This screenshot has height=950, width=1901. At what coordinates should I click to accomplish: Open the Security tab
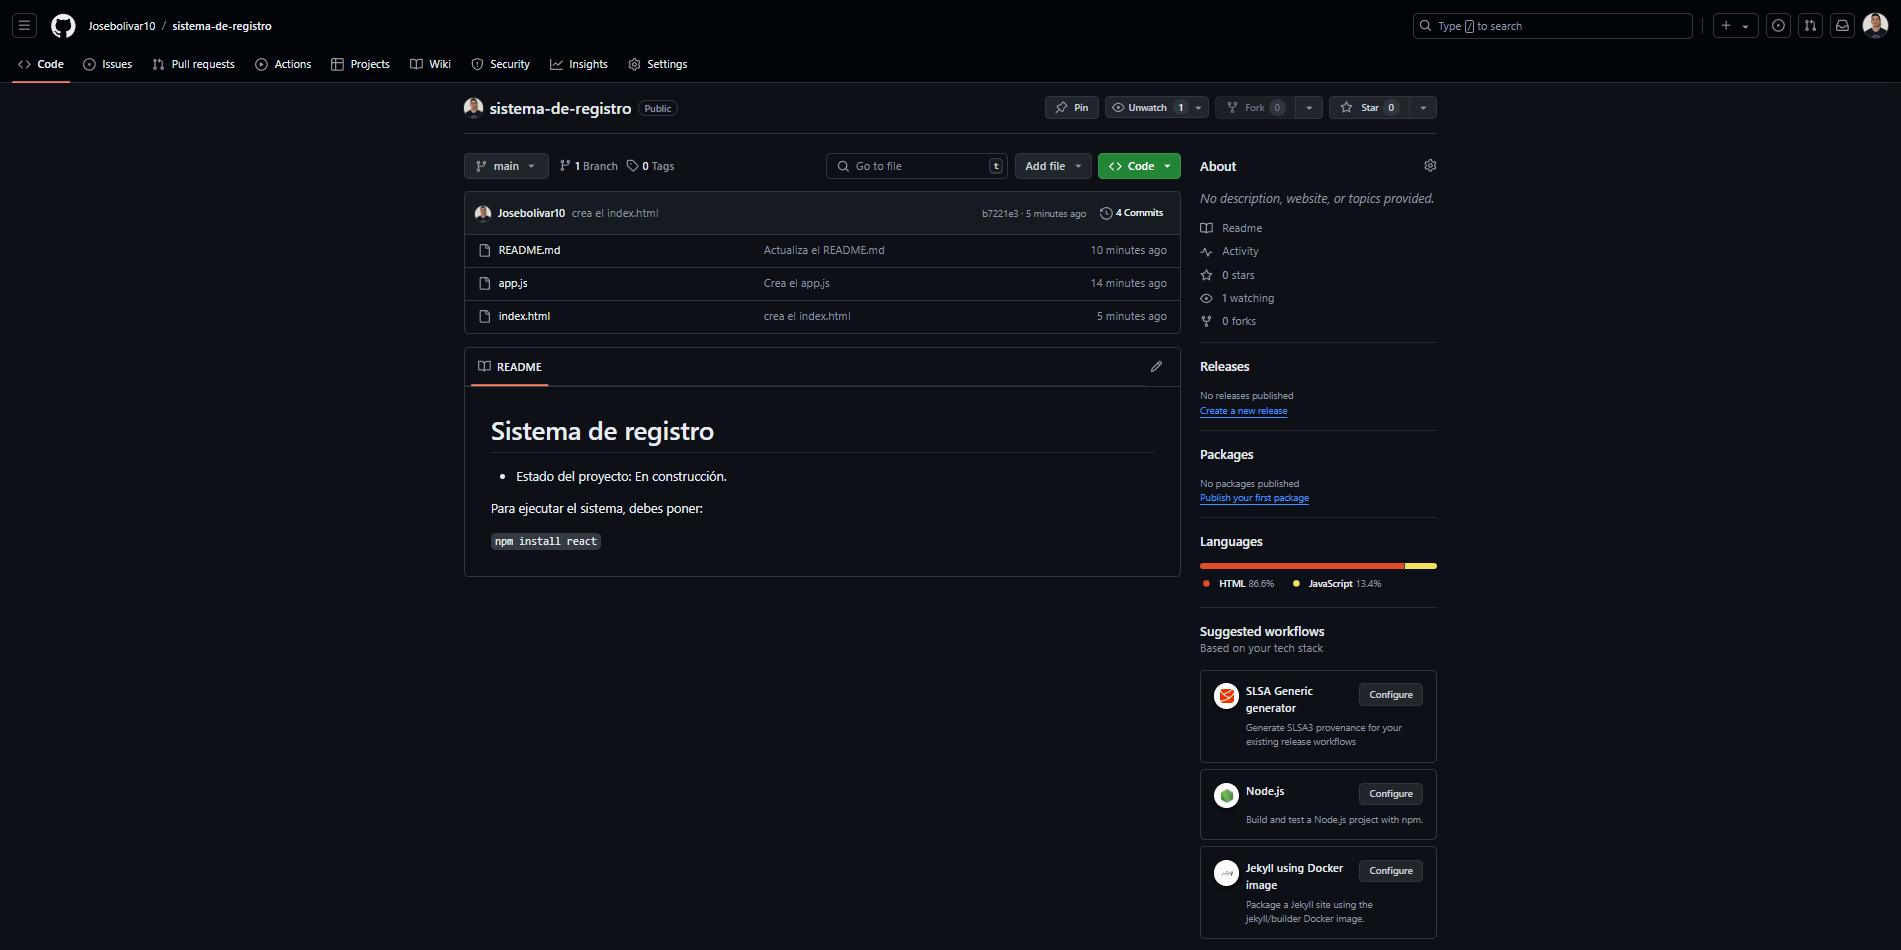pos(501,64)
